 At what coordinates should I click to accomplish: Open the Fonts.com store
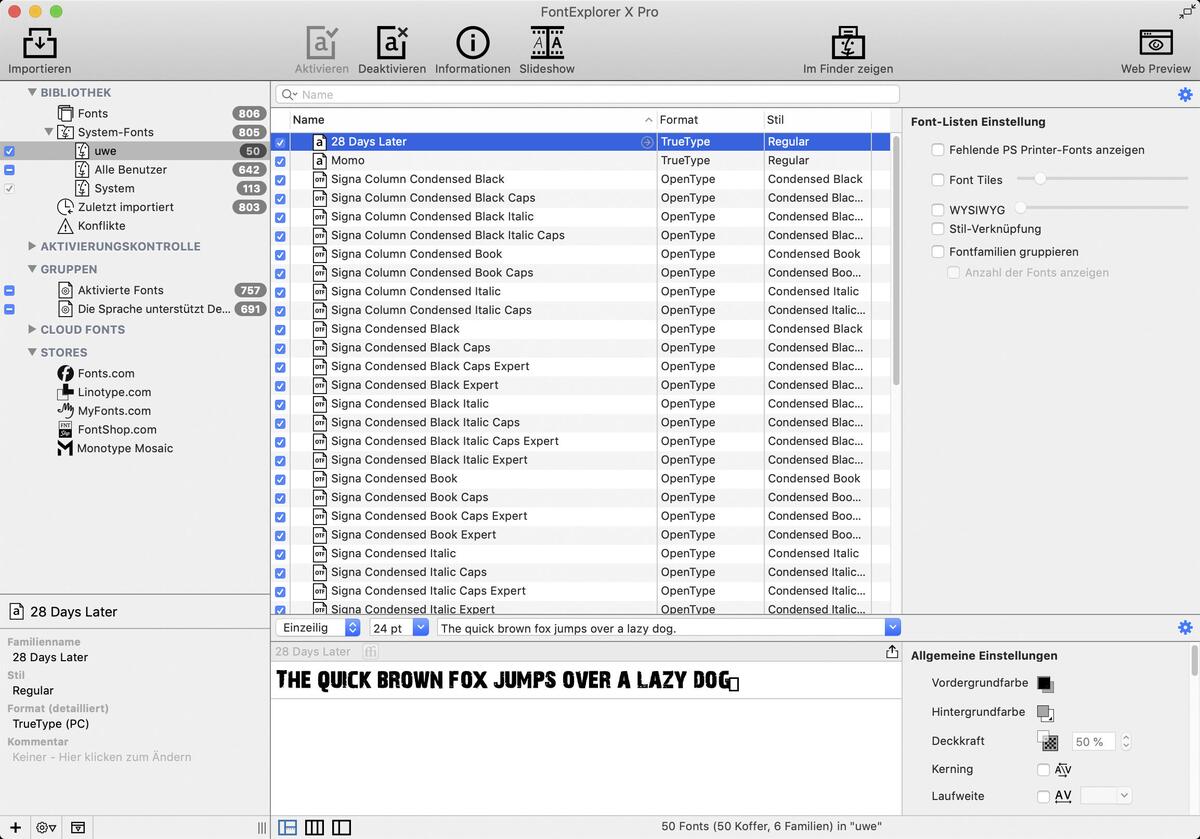(x=105, y=373)
